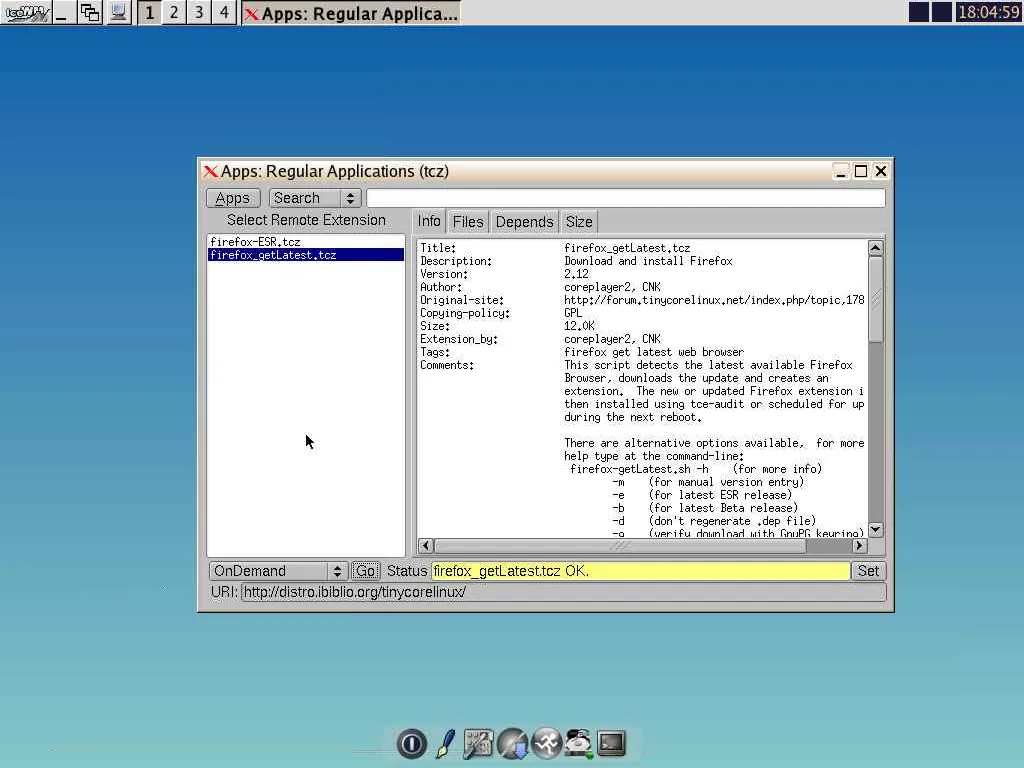Click the info pane scroll down arrow
Image resolution: width=1024 pixels, height=768 pixels.
[x=876, y=530]
